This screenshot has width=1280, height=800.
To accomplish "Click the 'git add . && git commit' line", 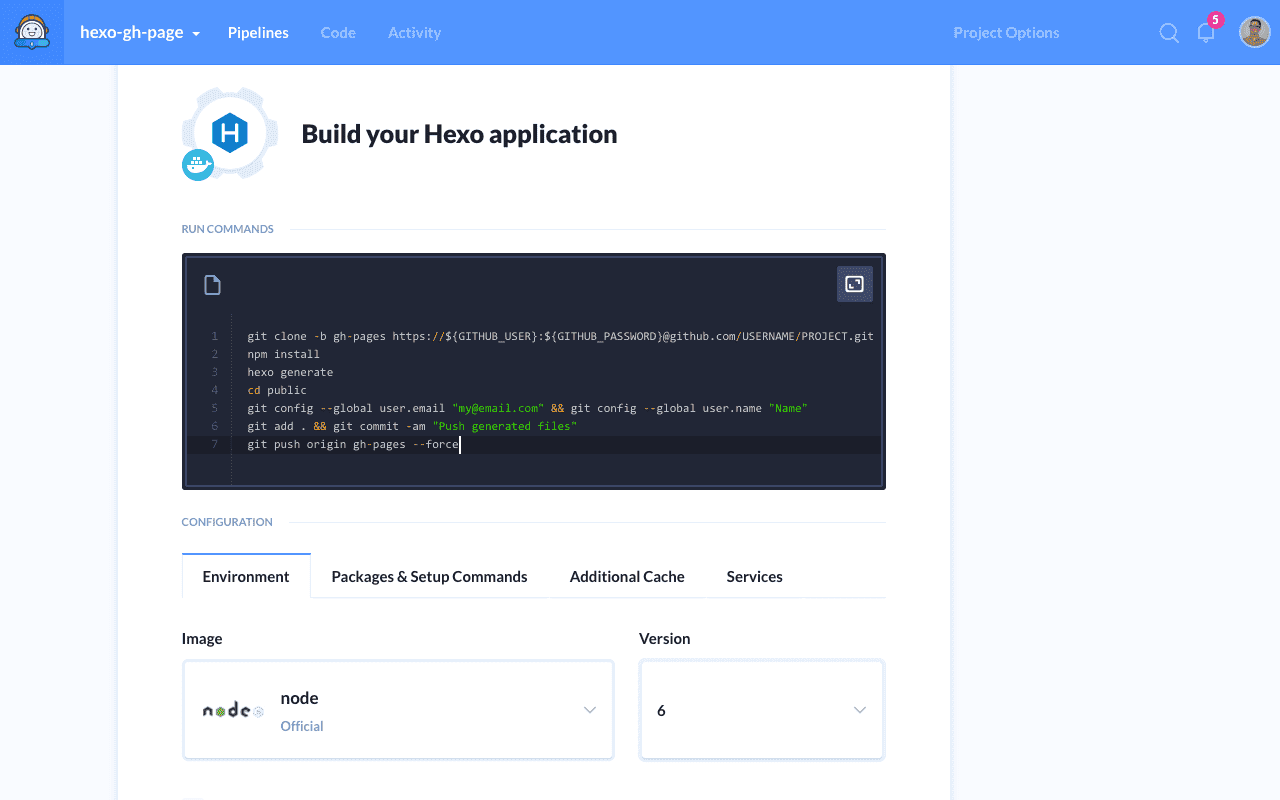I will coord(412,426).
